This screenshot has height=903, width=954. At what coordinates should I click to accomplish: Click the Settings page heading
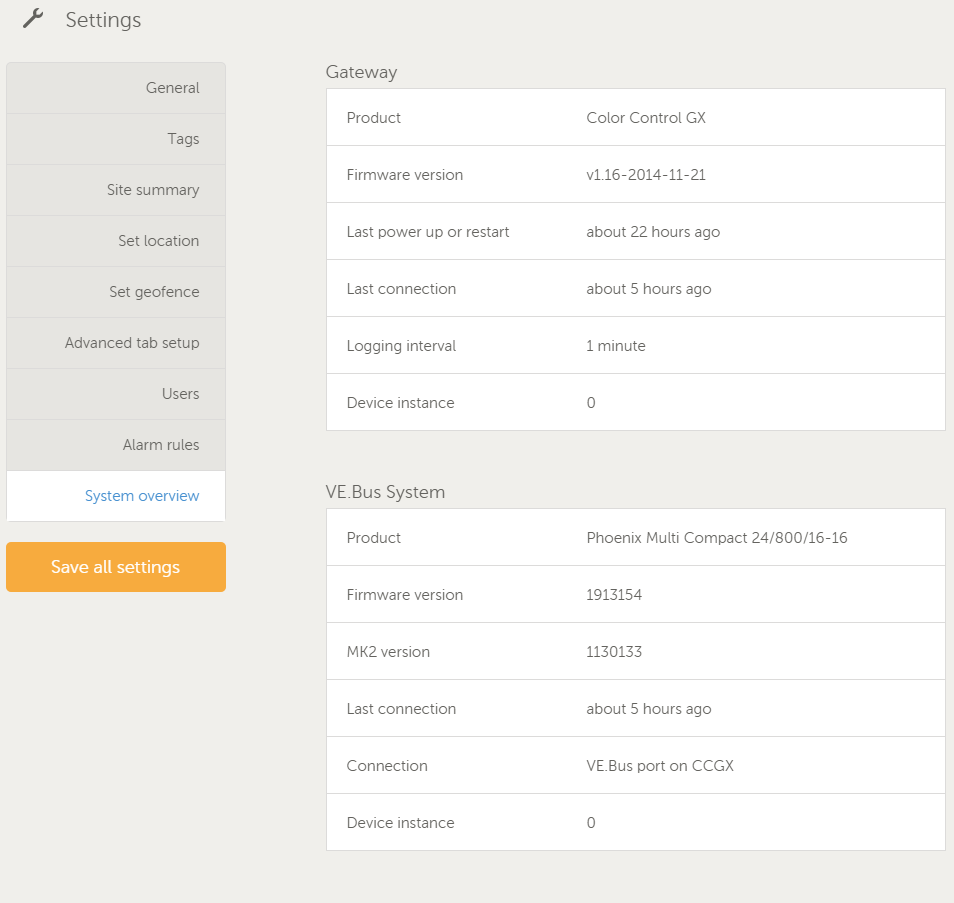coord(103,20)
